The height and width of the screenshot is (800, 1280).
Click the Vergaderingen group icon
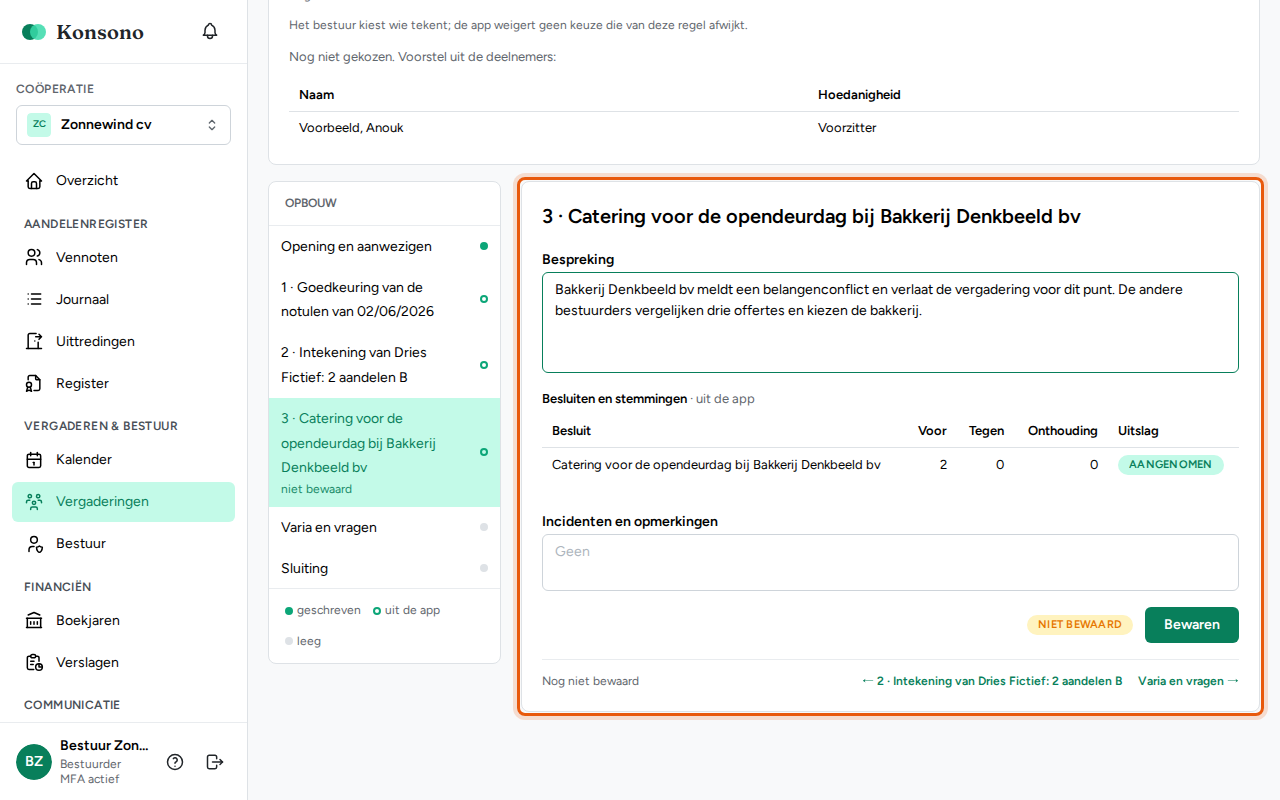coord(34,502)
